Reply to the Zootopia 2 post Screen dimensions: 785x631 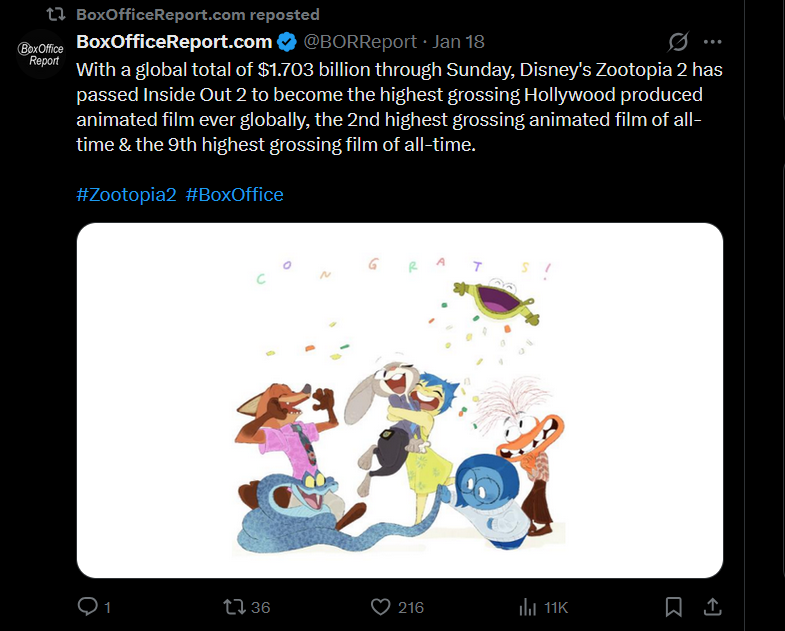[x=88, y=607]
